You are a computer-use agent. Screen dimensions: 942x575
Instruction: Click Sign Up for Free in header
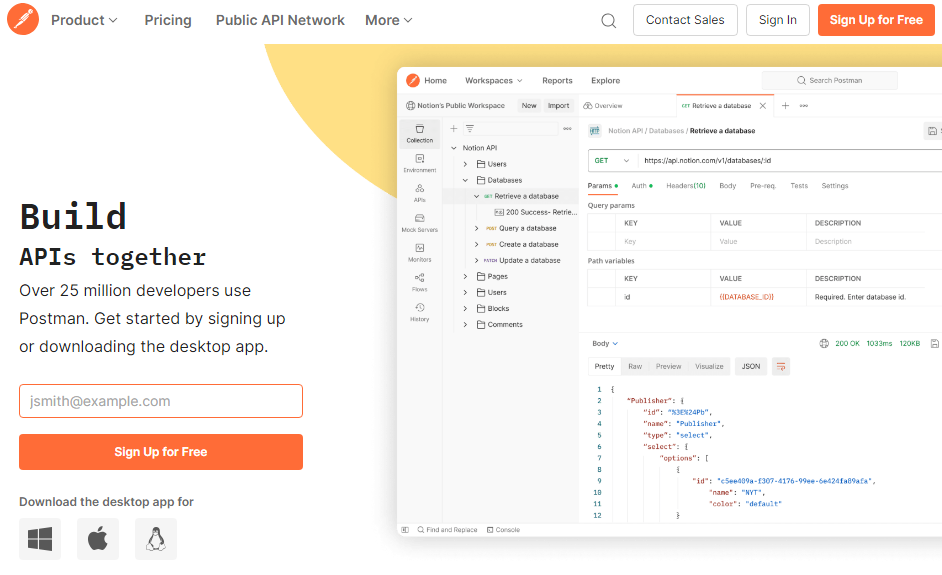click(876, 20)
